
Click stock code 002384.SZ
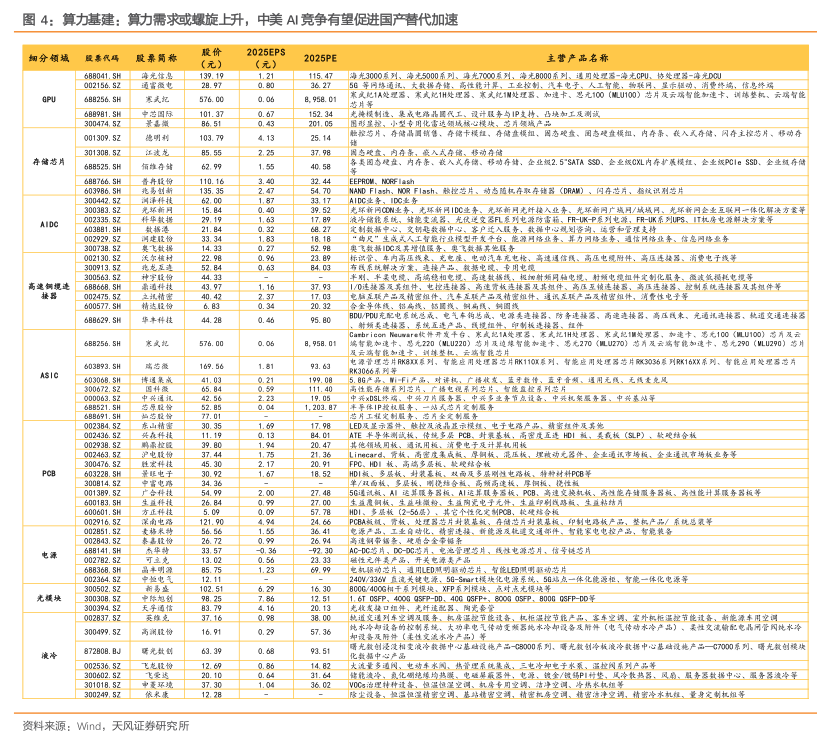pos(102,426)
